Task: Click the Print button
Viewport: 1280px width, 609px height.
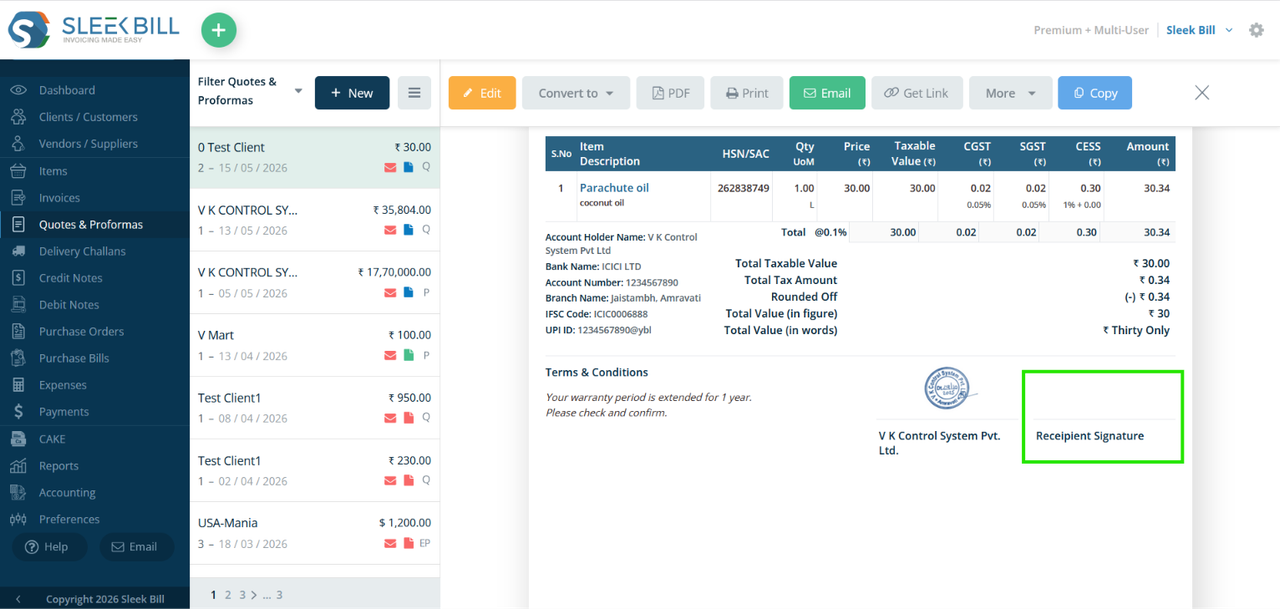Action: 747,93
